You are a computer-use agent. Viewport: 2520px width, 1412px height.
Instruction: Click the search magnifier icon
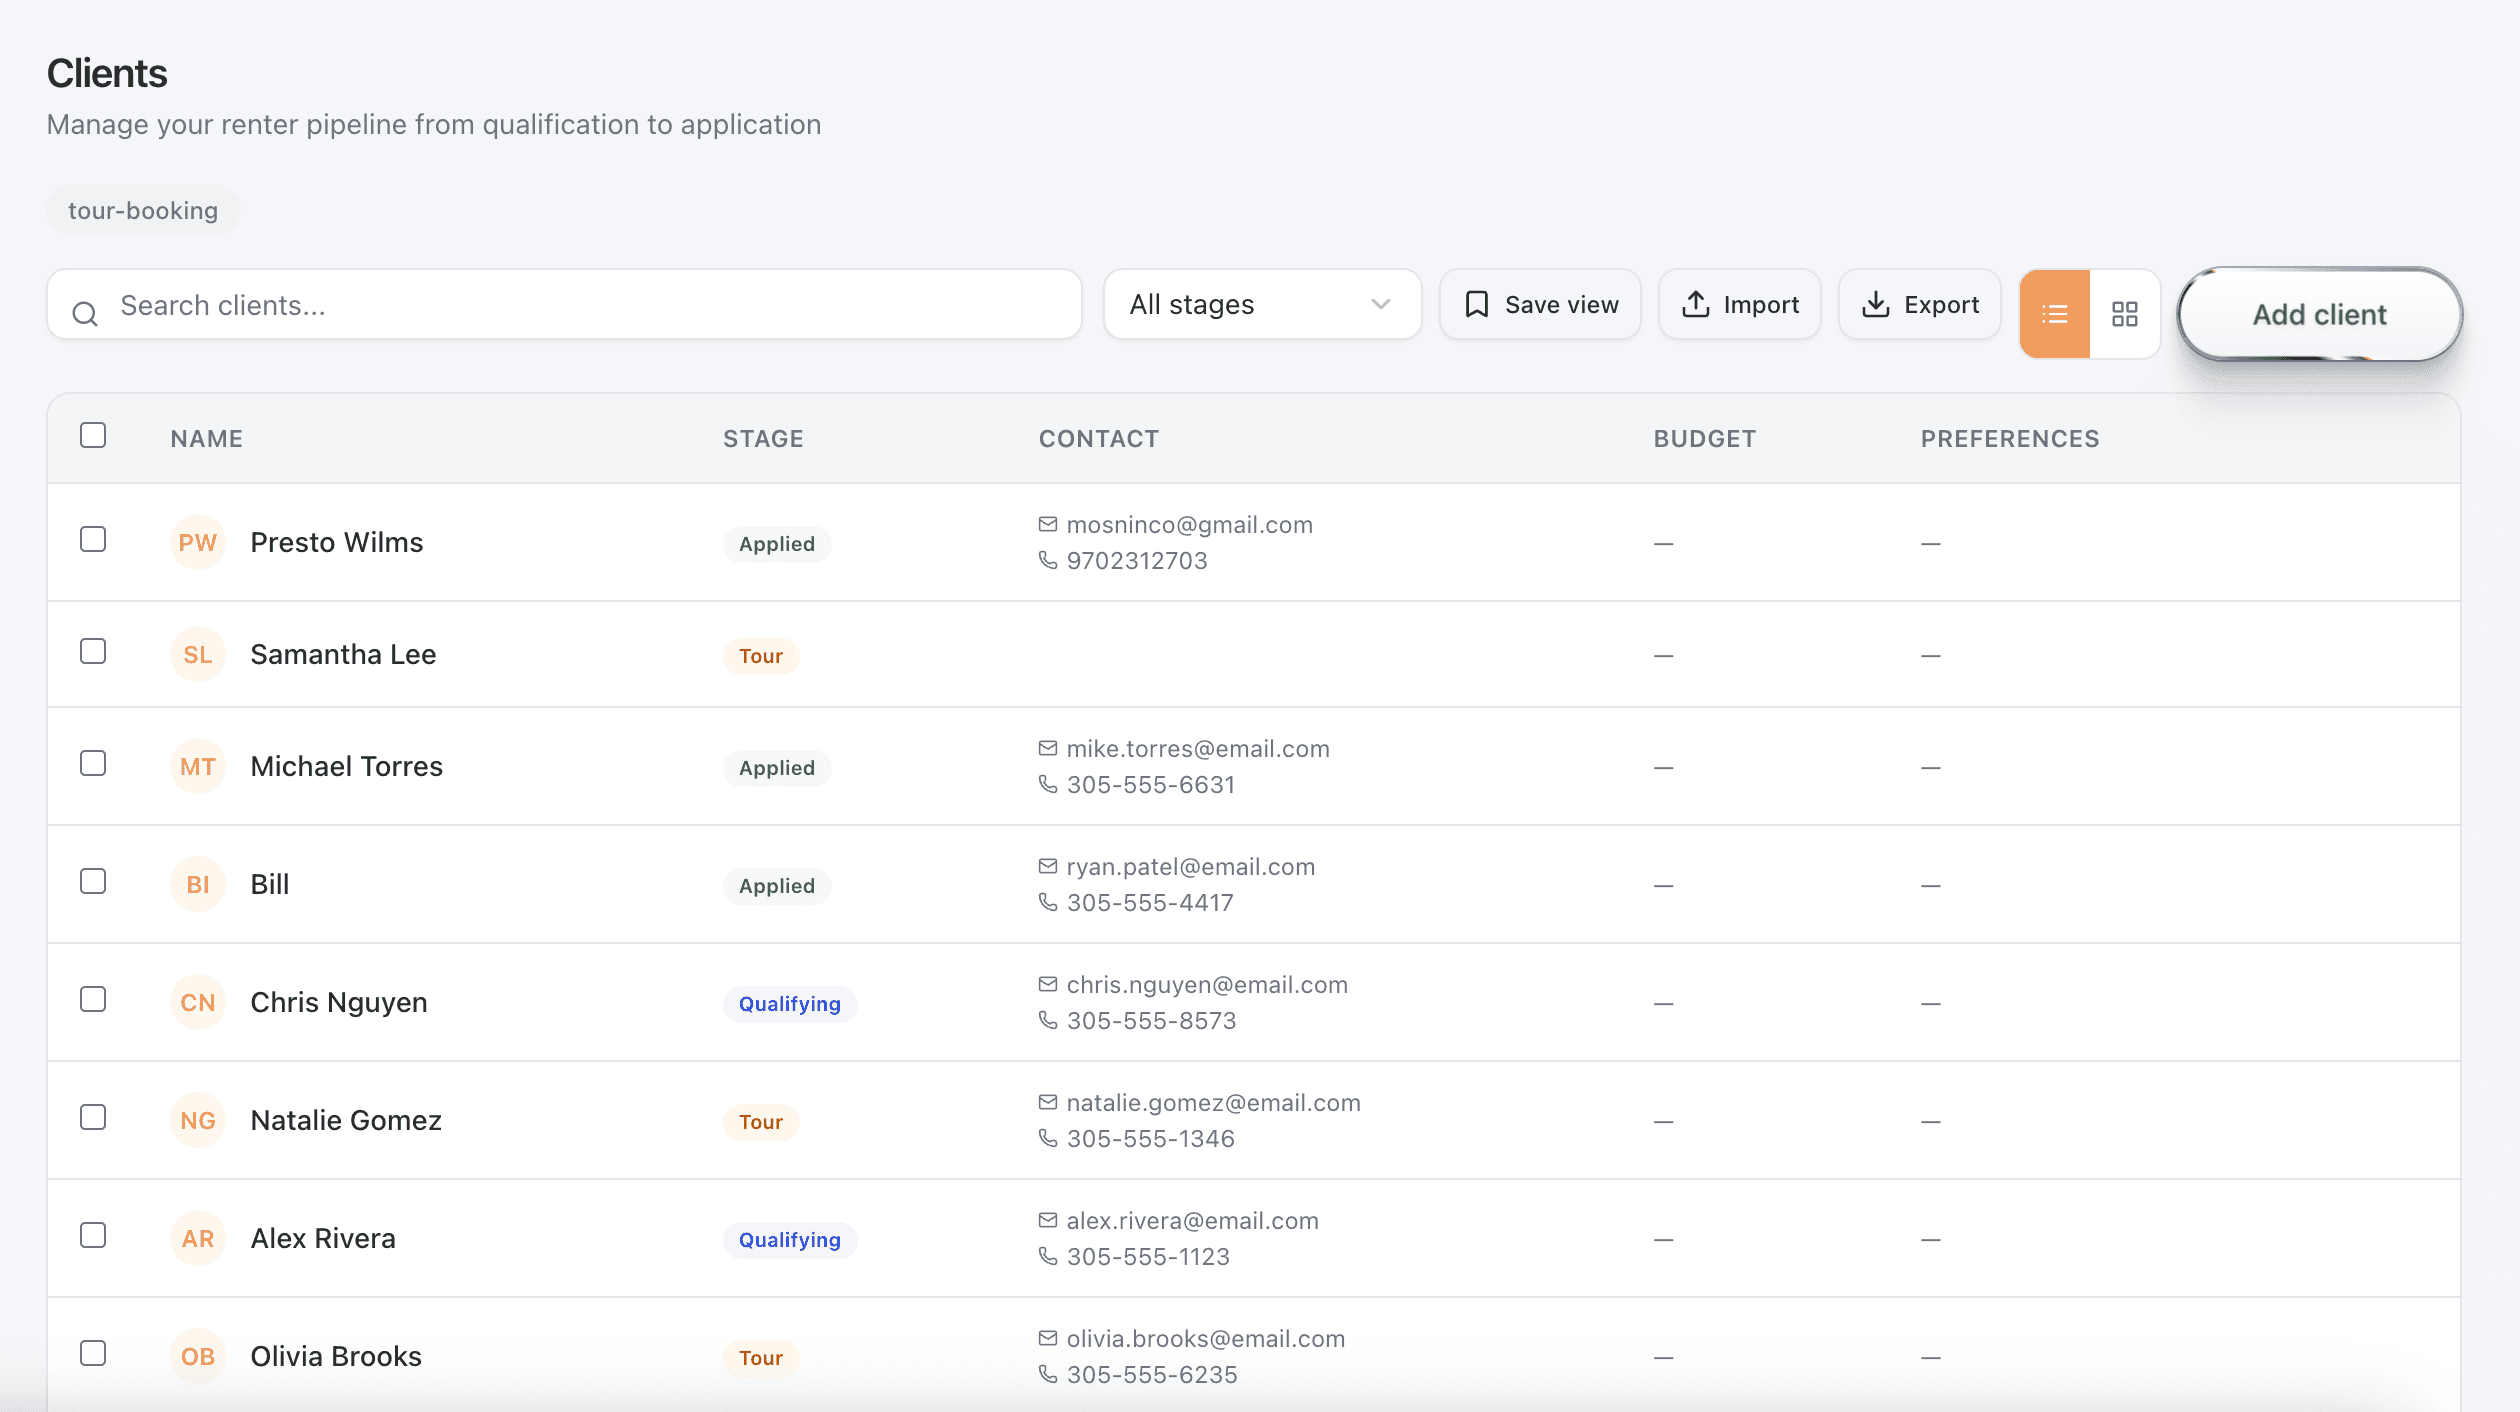pos(85,312)
